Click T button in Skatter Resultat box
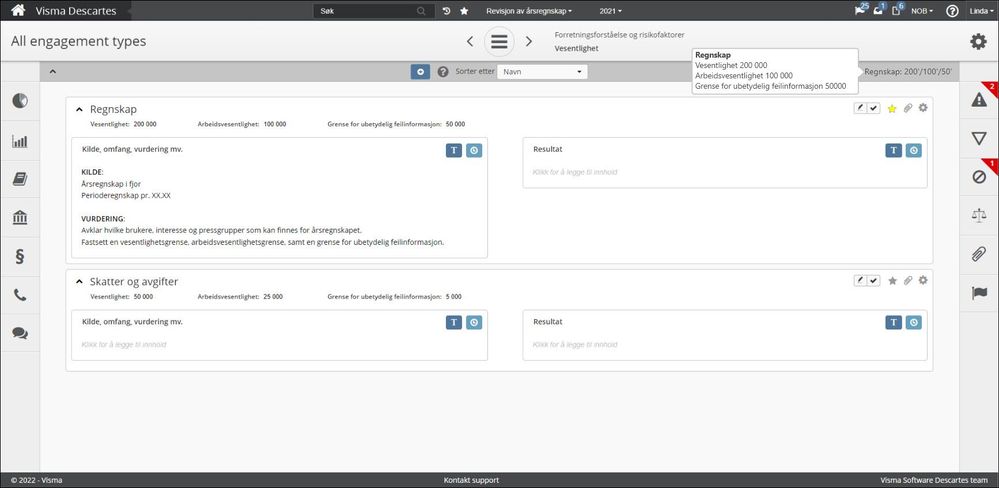Screen dimensions: 999x488 893,322
